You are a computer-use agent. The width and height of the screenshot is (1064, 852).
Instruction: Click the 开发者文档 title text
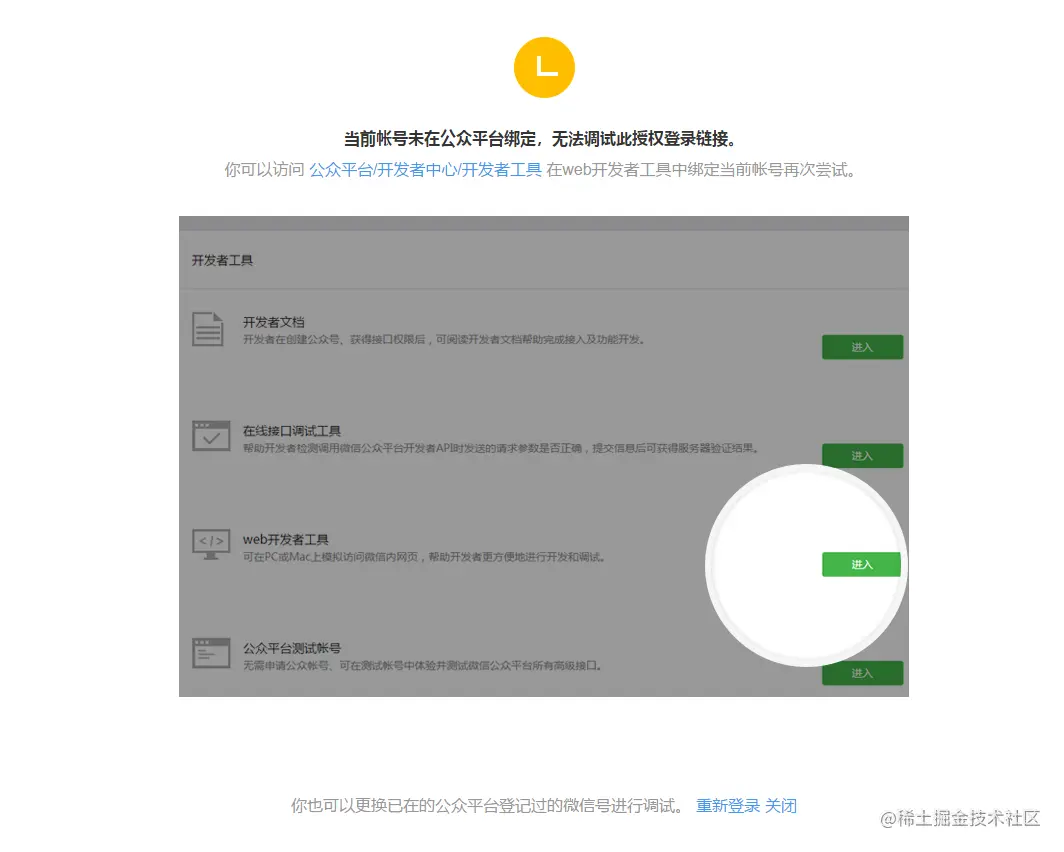click(273, 322)
